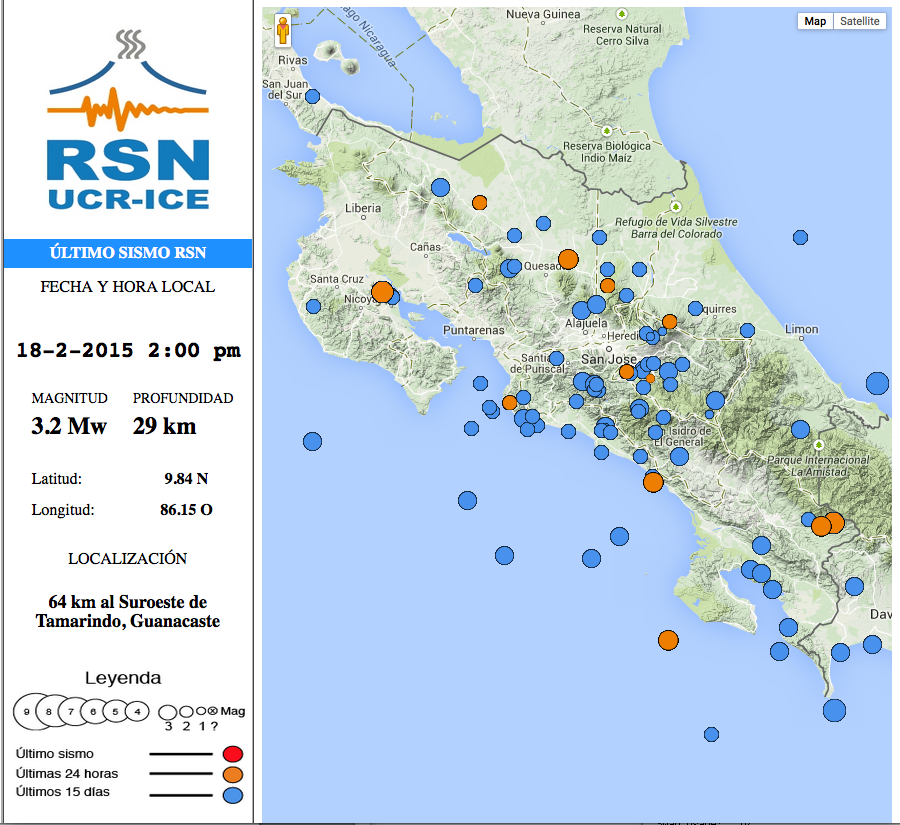Image resolution: width=900 pixels, height=825 pixels.
Task: Click the orange marker beside Quesada
Action: tap(568, 260)
